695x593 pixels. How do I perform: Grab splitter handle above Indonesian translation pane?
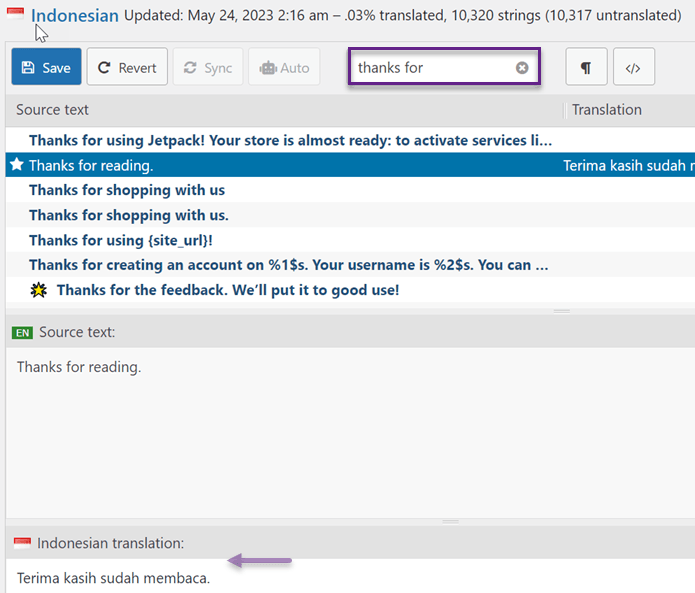(x=450, y=522)
